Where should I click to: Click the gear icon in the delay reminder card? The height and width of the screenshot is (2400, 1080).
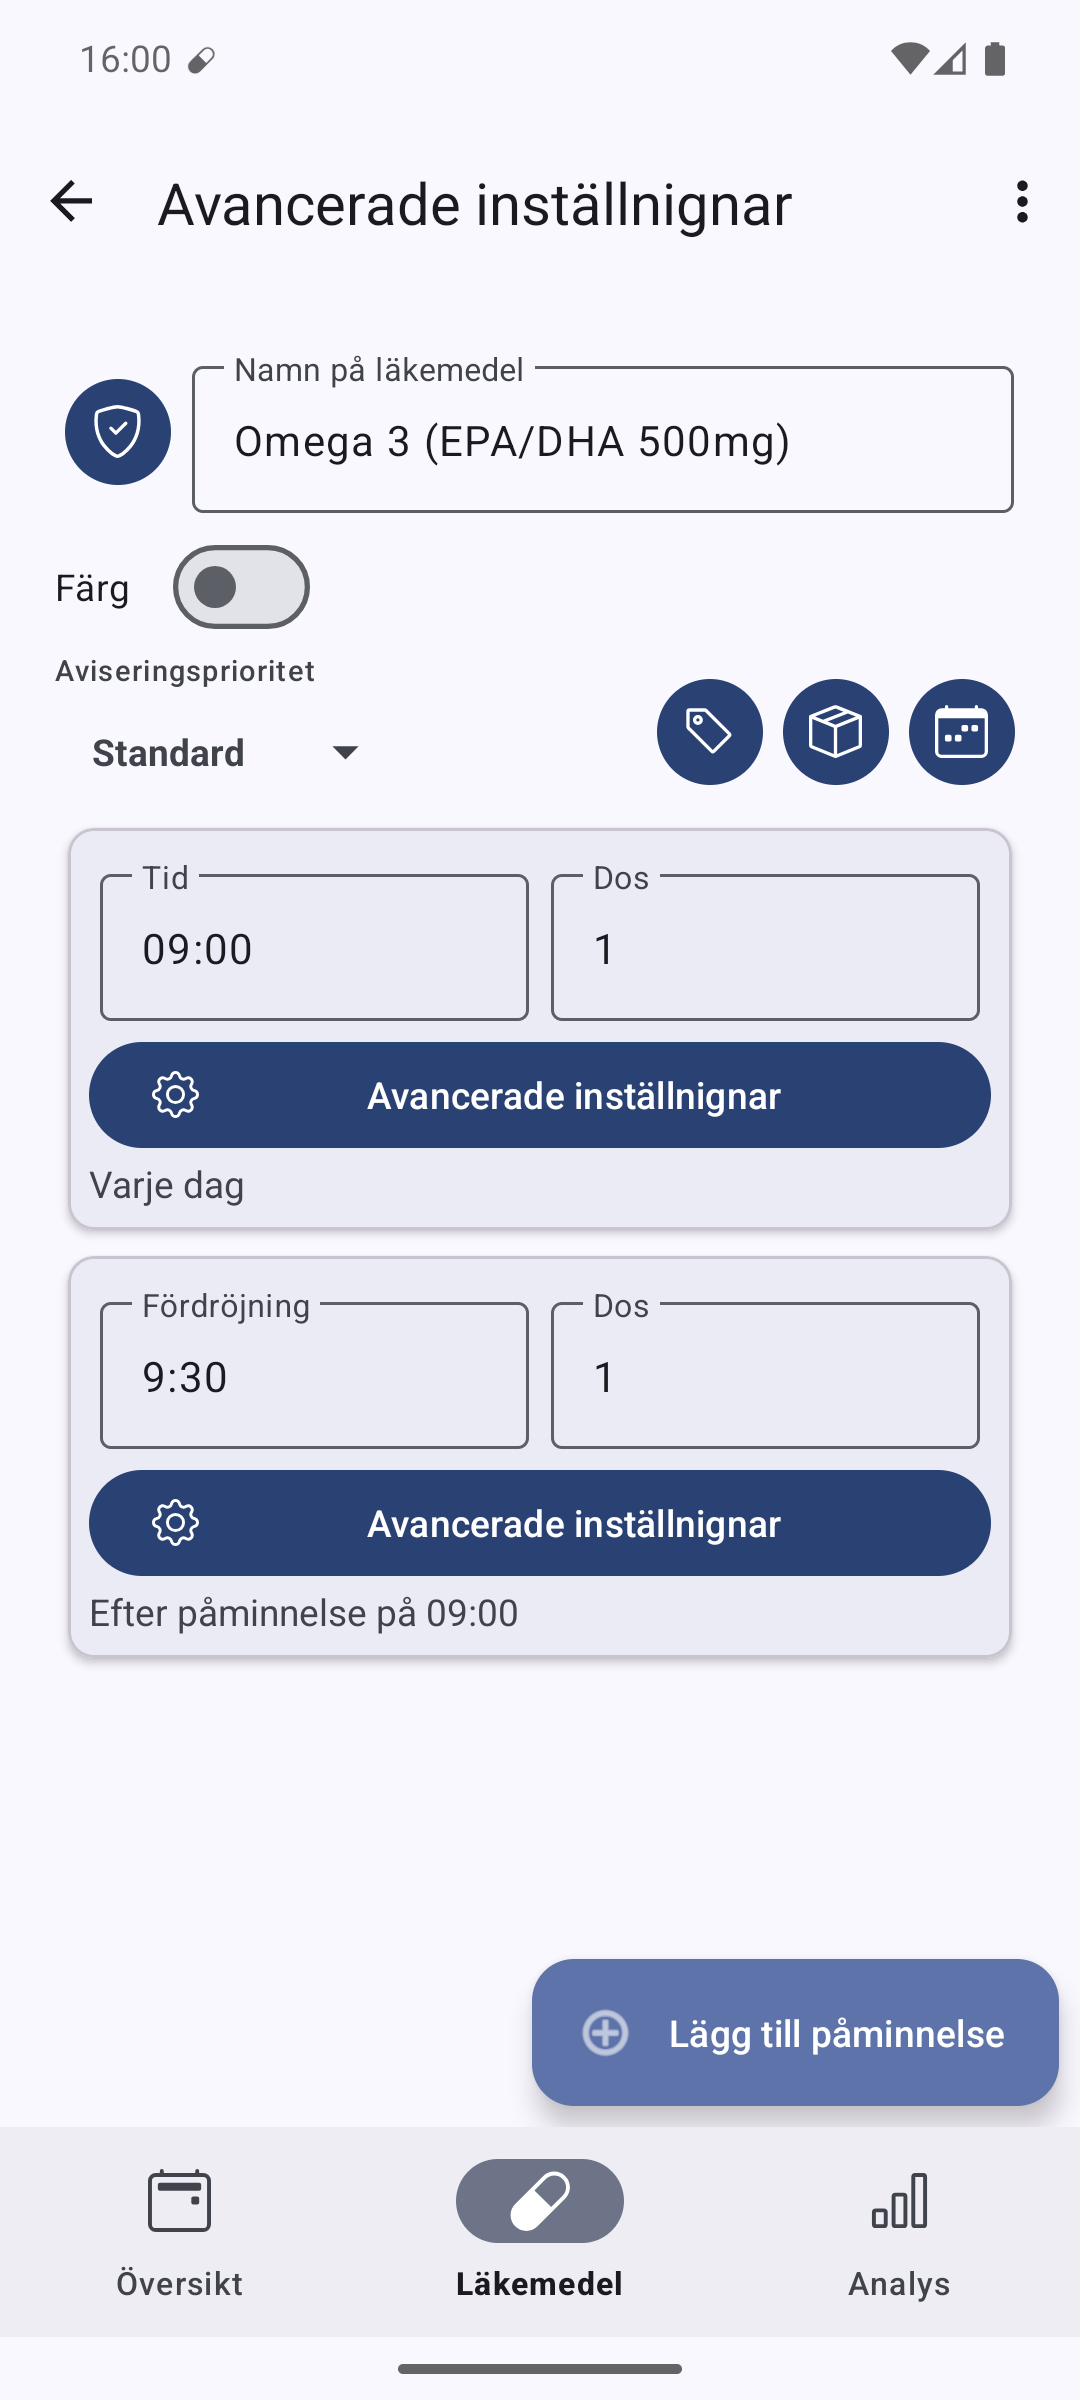click(x=176, y=1523)
